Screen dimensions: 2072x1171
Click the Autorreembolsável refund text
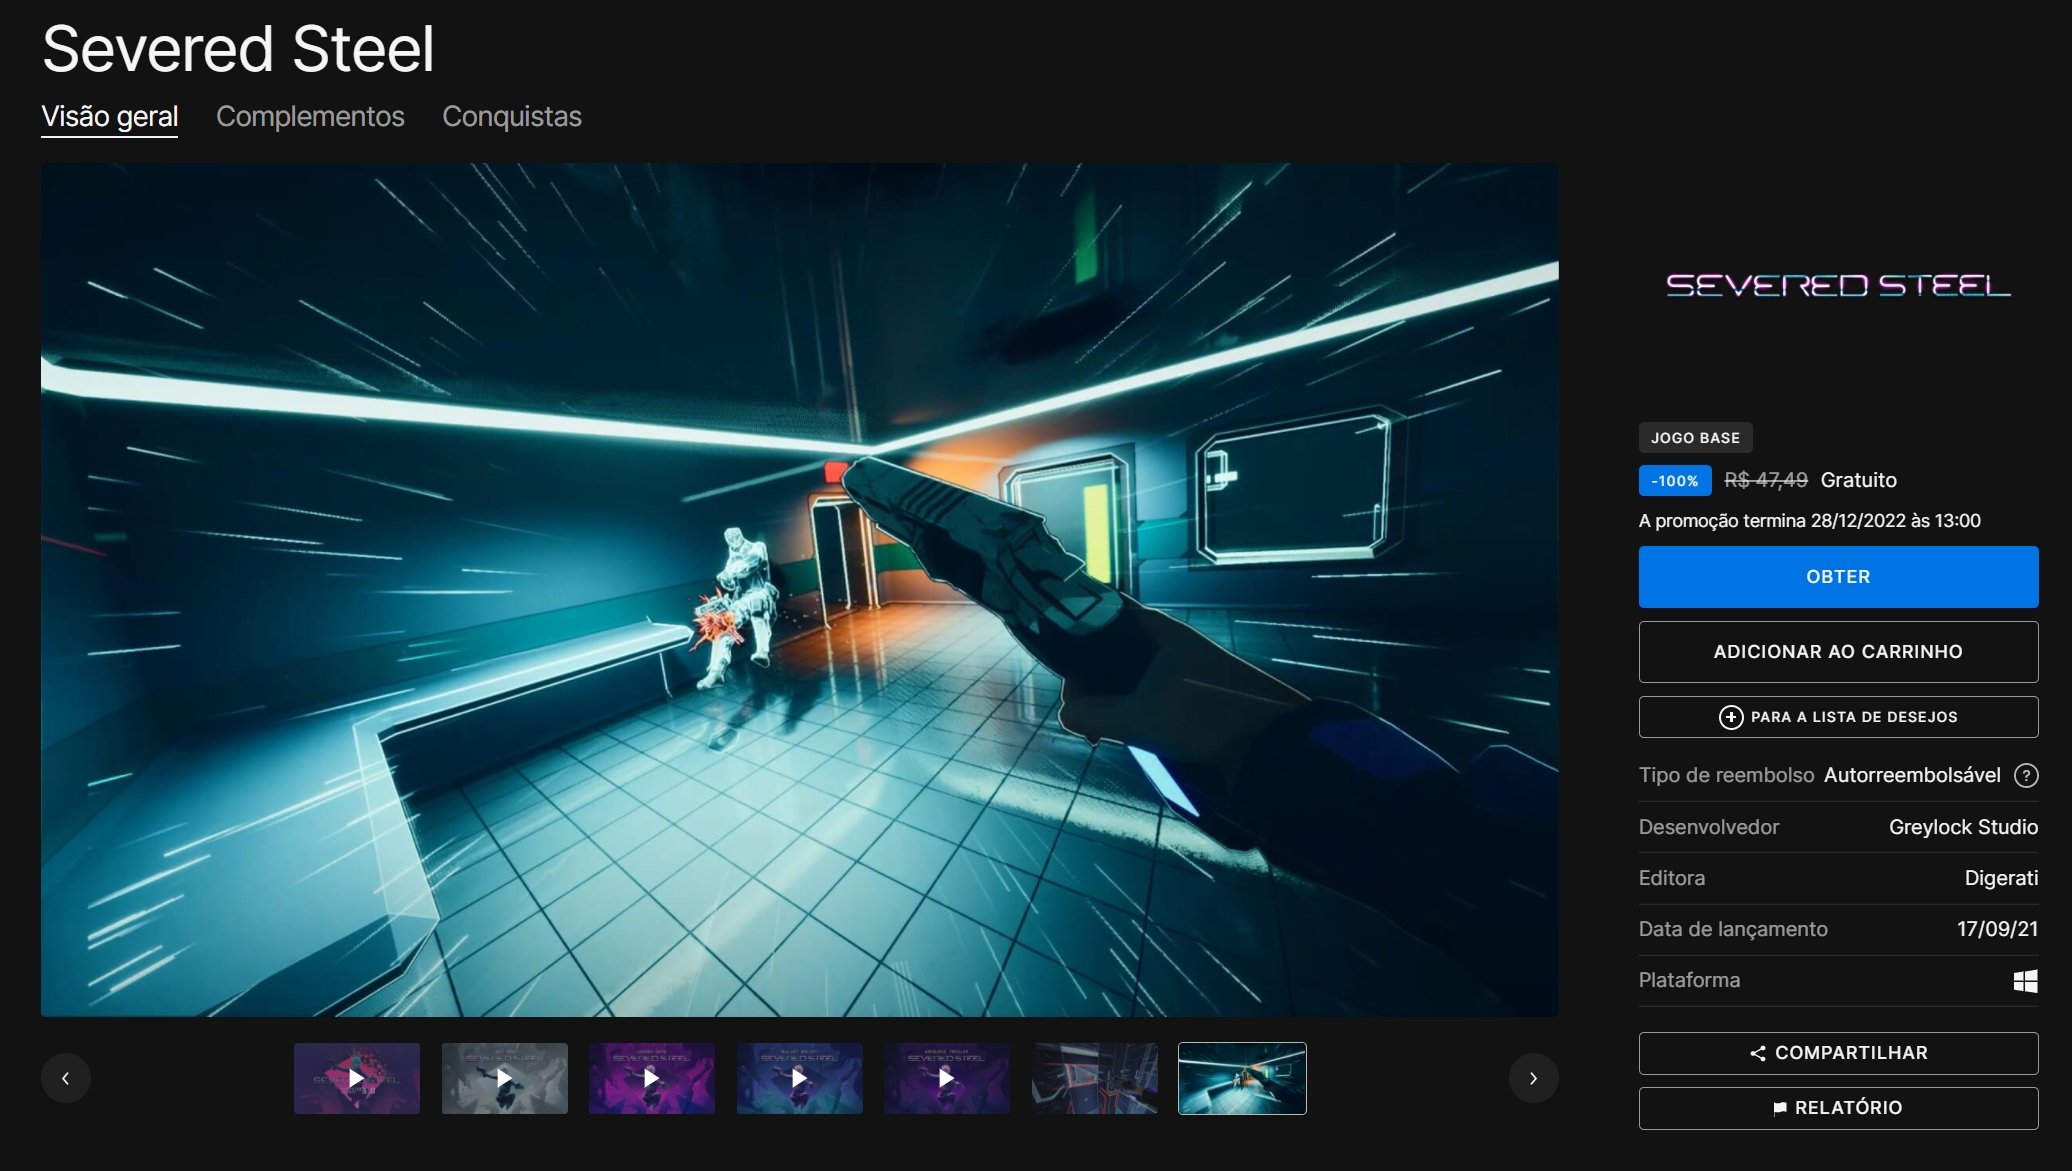(x=1912, y=775)
